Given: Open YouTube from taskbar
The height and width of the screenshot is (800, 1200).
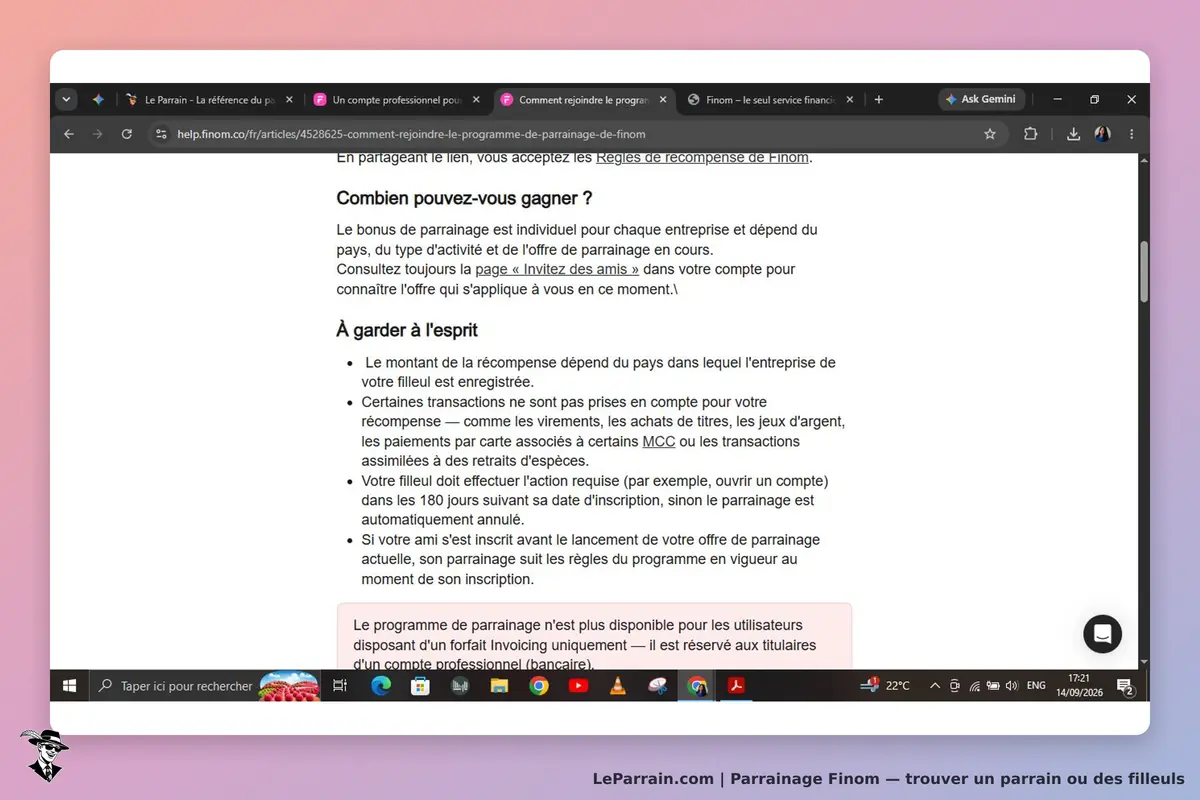Looking at the screenshot, I should (578, 686).
